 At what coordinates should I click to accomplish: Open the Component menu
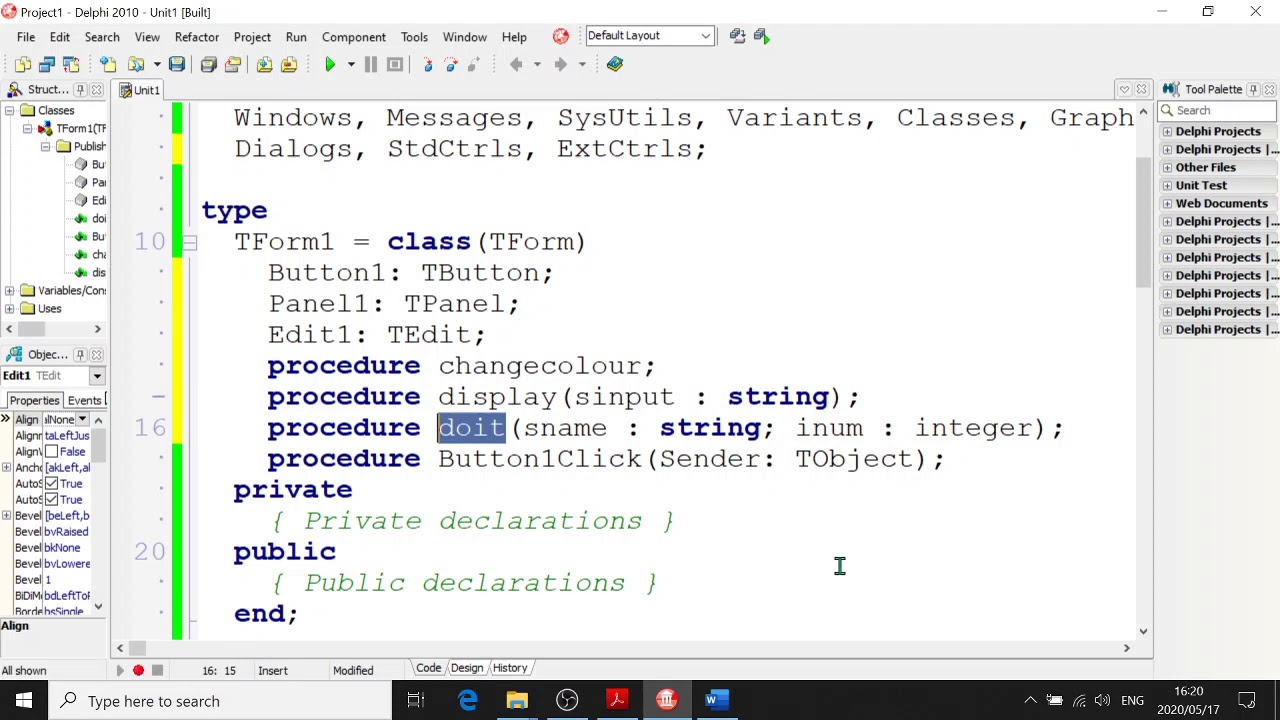coord(354,37)
